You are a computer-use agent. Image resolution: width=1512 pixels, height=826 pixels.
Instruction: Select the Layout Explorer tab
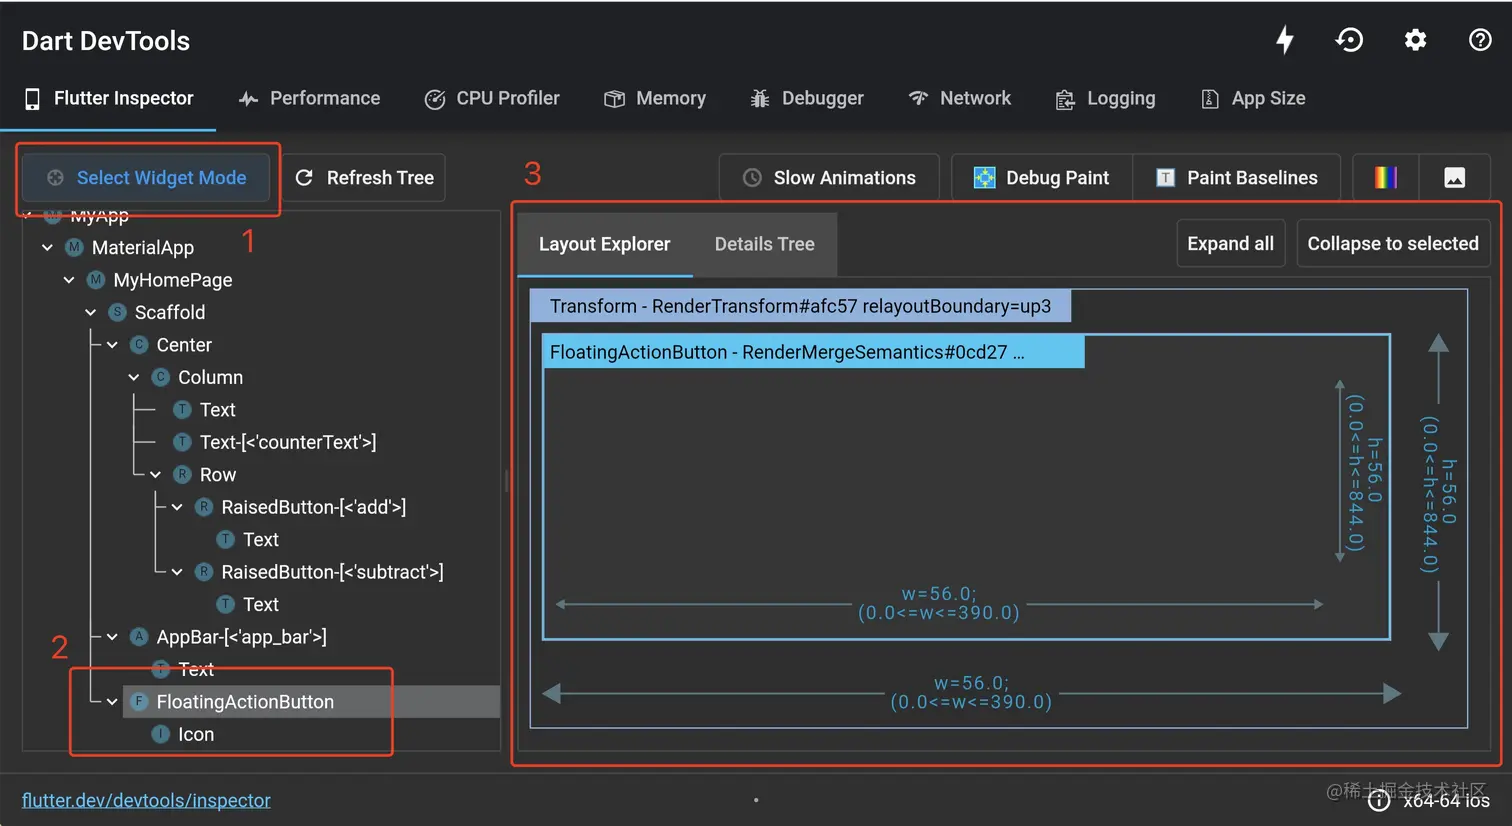click(x=605, y=244)
